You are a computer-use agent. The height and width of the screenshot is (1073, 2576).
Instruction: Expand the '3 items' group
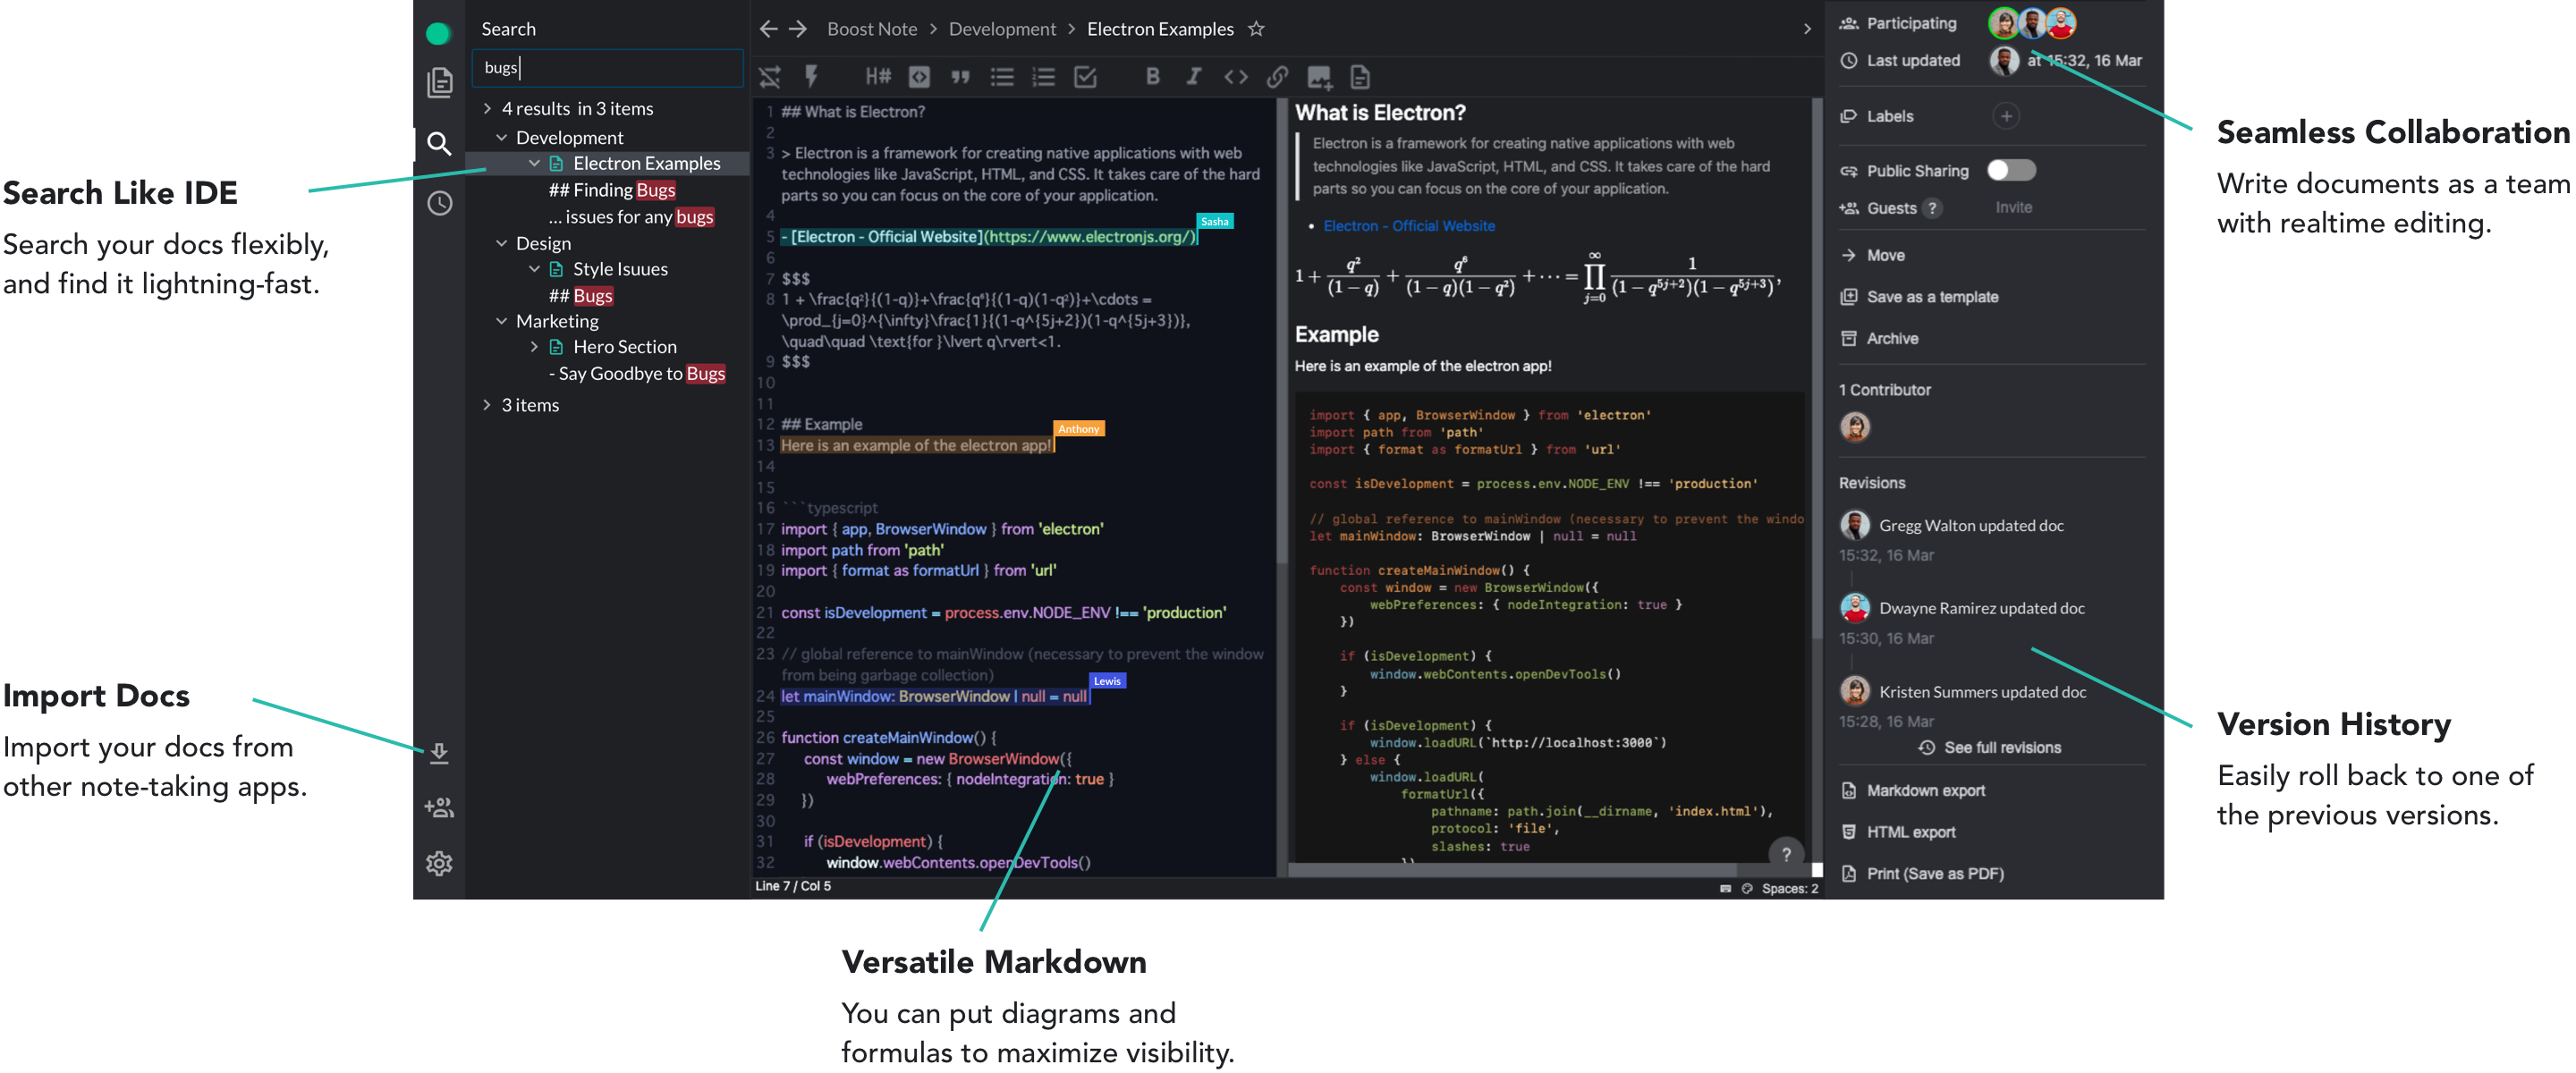(x=487, y=405)
